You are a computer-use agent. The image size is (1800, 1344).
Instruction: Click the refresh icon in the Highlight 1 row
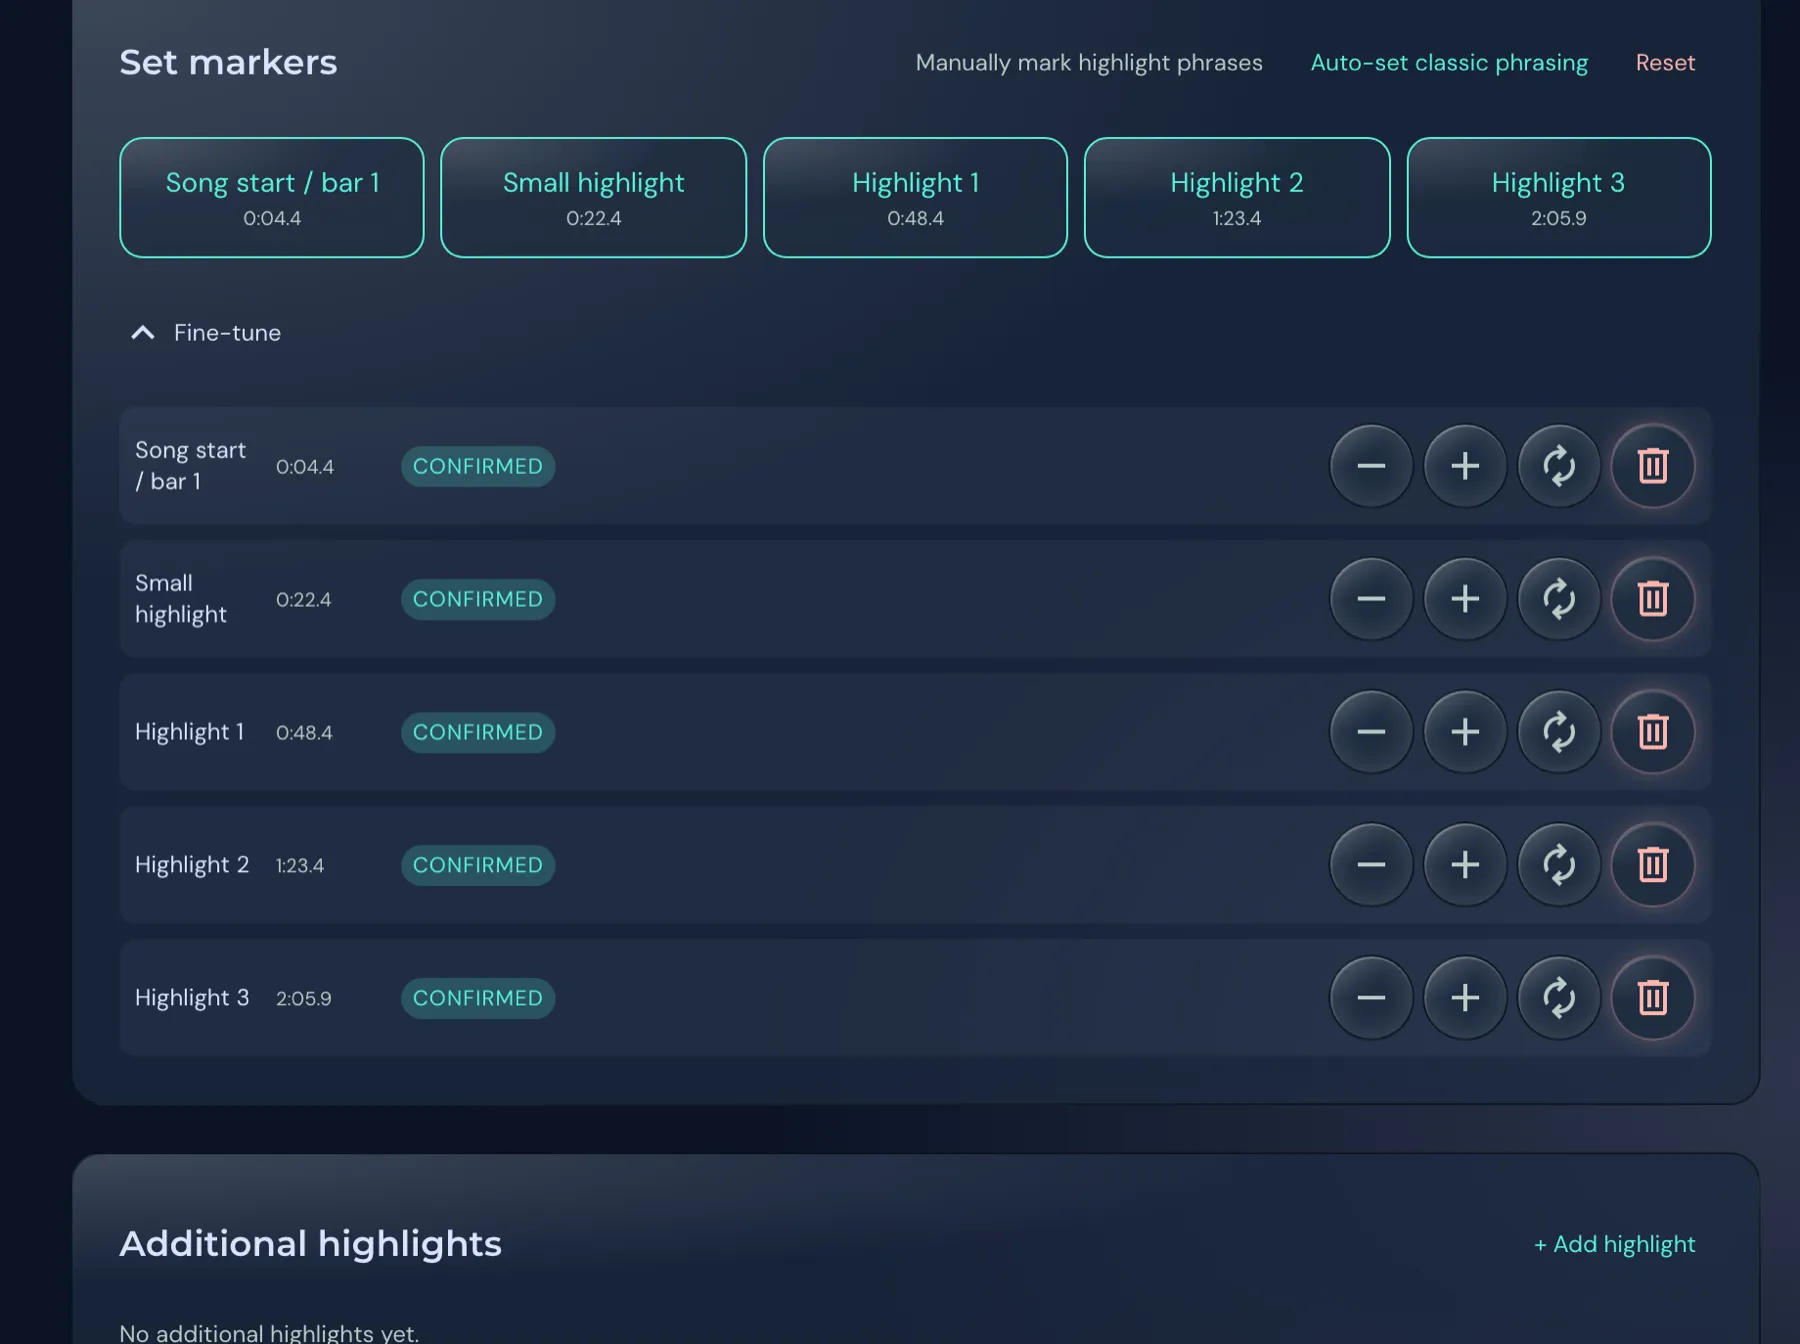coord(1559,732)
